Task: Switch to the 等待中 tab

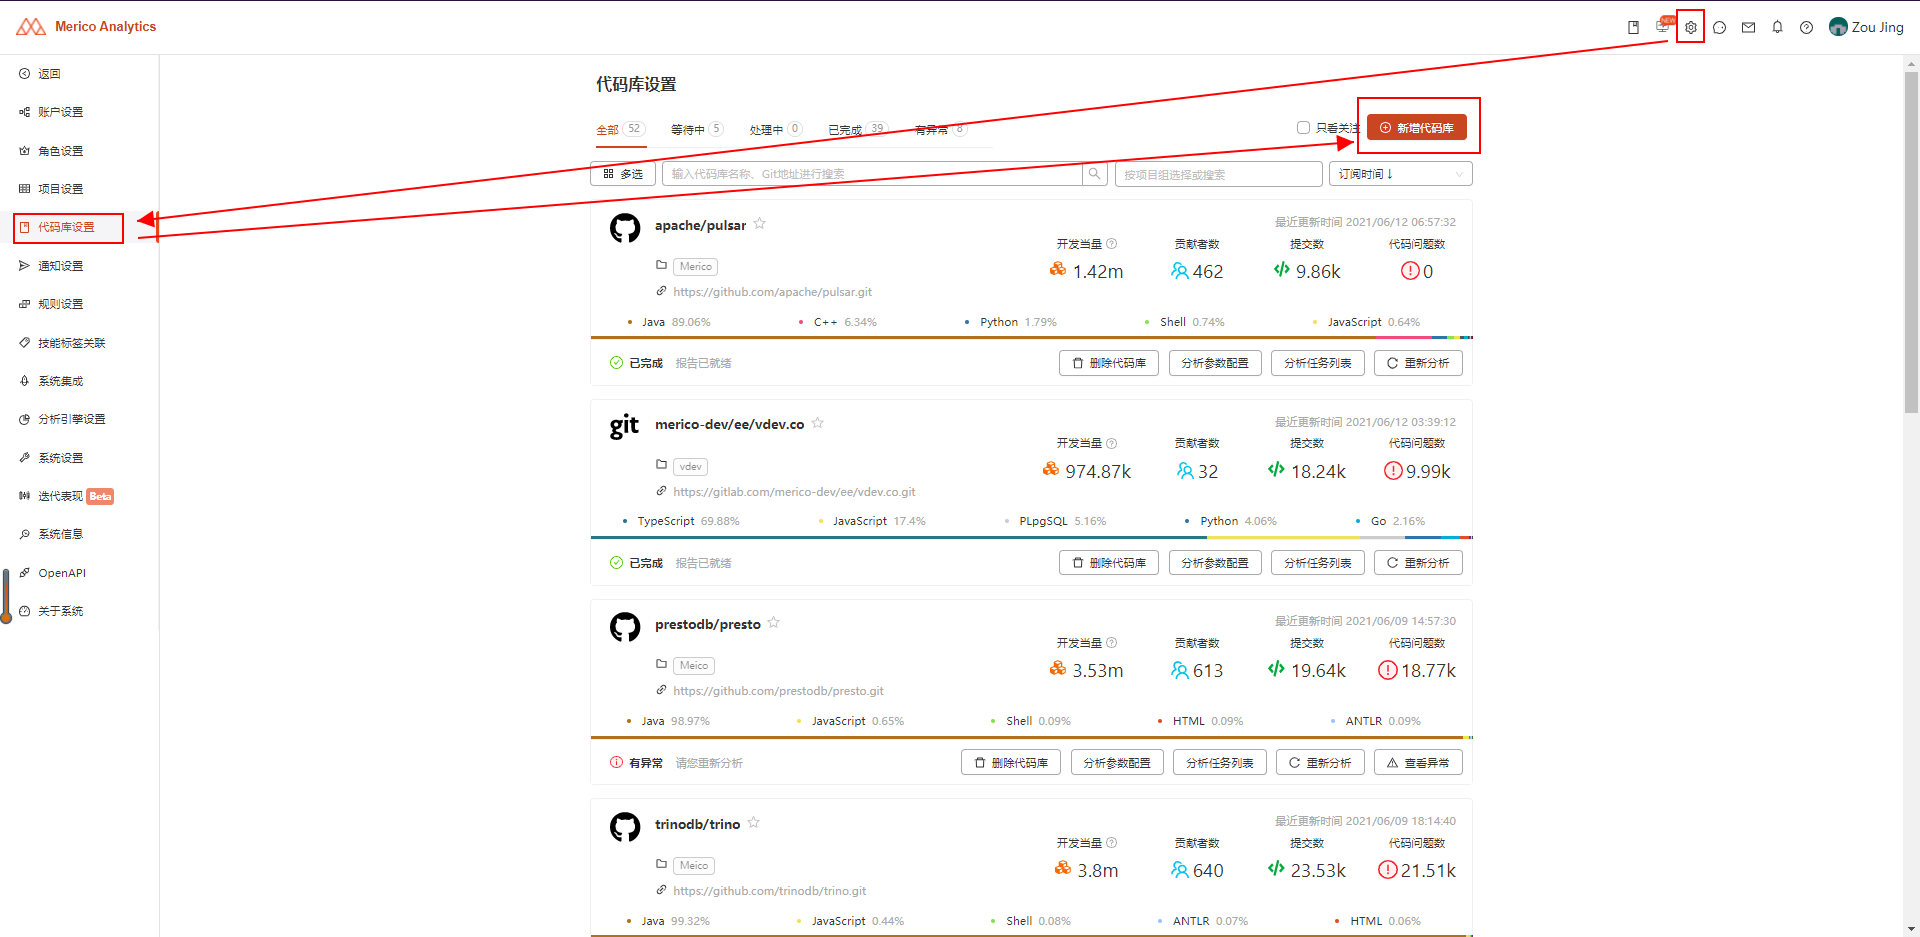Action: tap(697, 130)
